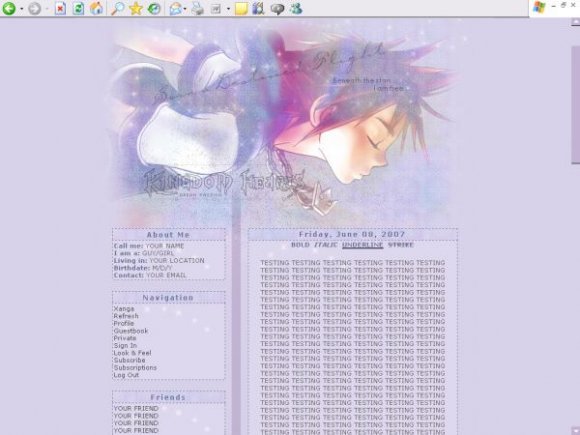The height and width of the screenshot is (435, 580).
Task: Click the Research books icon
Action: [259, 8]
